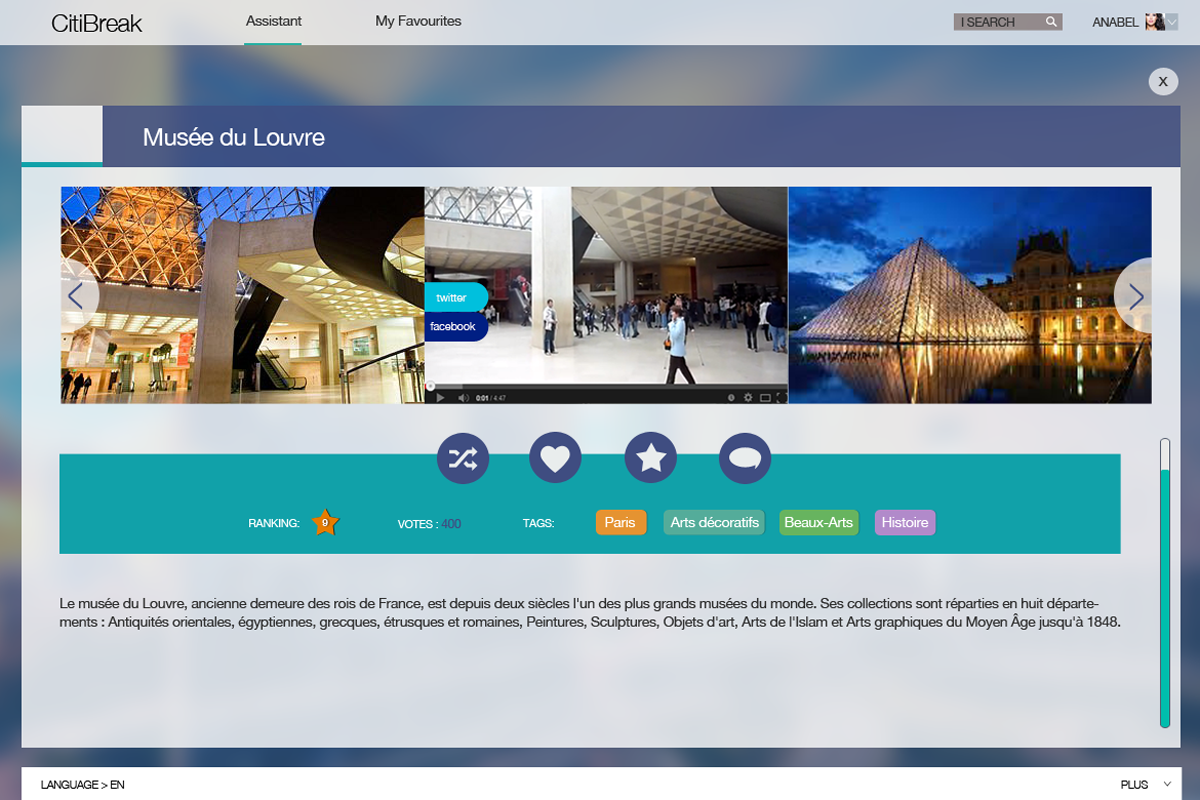Open the video settings gear
1200x800 pixels.
tap(748, 398)
